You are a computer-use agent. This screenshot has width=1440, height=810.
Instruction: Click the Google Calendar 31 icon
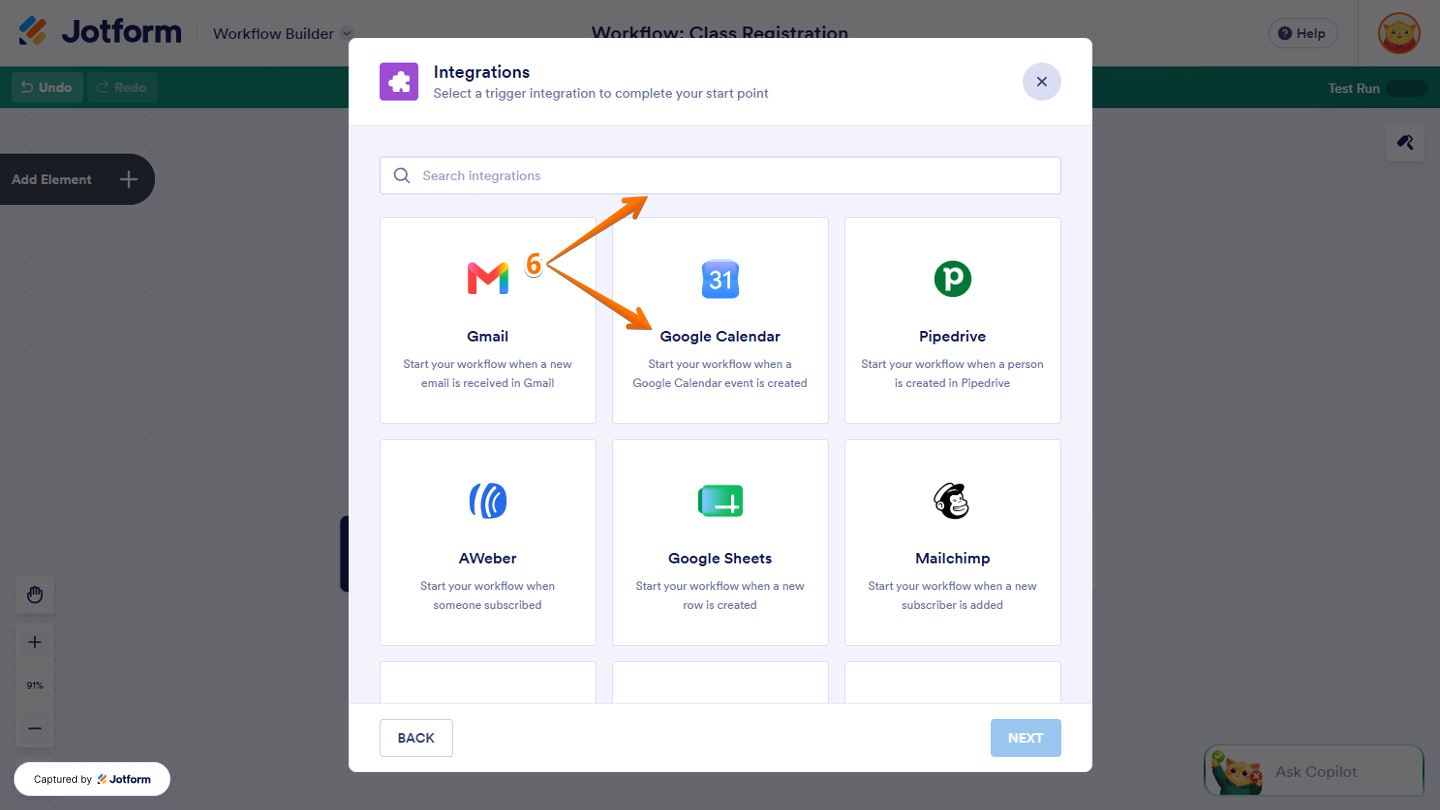(x=720, y=279)
